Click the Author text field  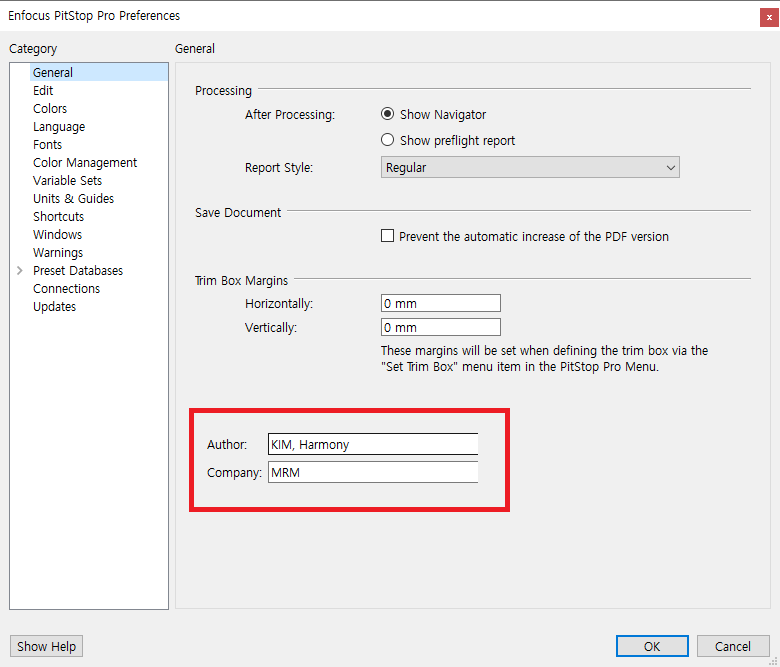372,444
